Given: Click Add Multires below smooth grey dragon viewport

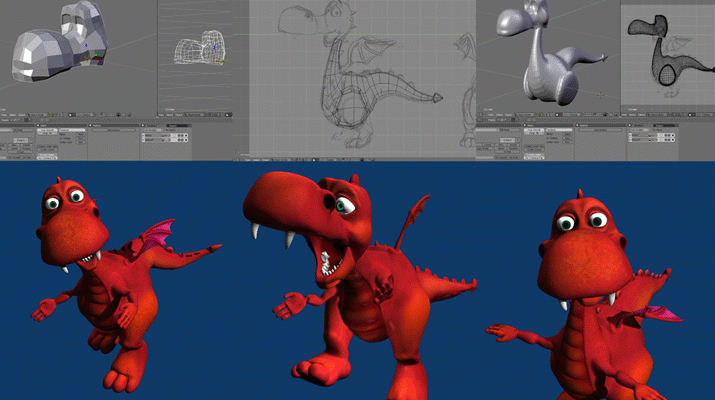Looking at the screenshot, I should pyautogui.click(x=599, y=130).
